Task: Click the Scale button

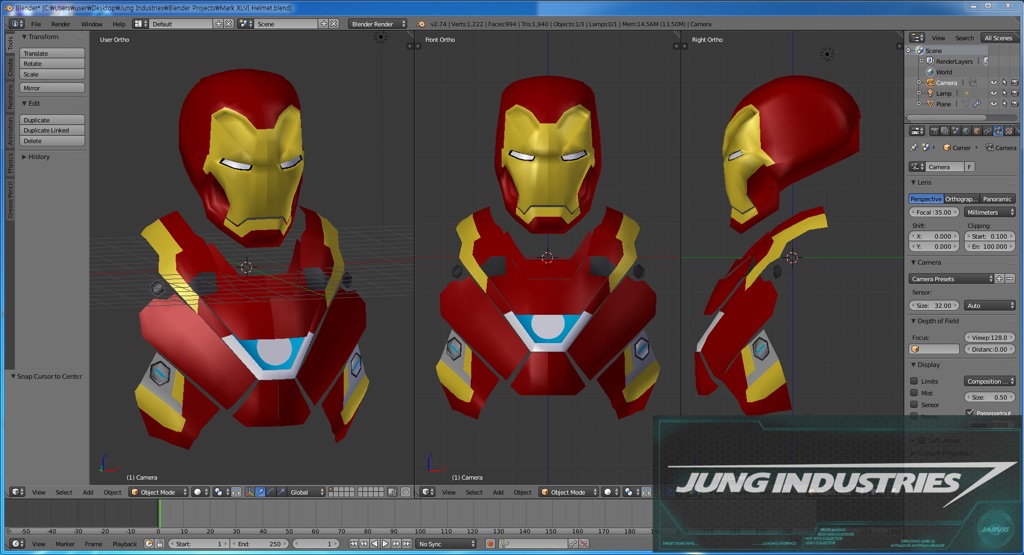Action: pos(52,74)
